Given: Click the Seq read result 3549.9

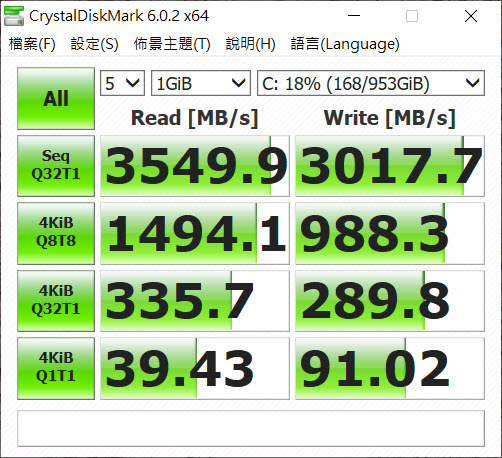Looking at the screenshot, I should point(195,166).
